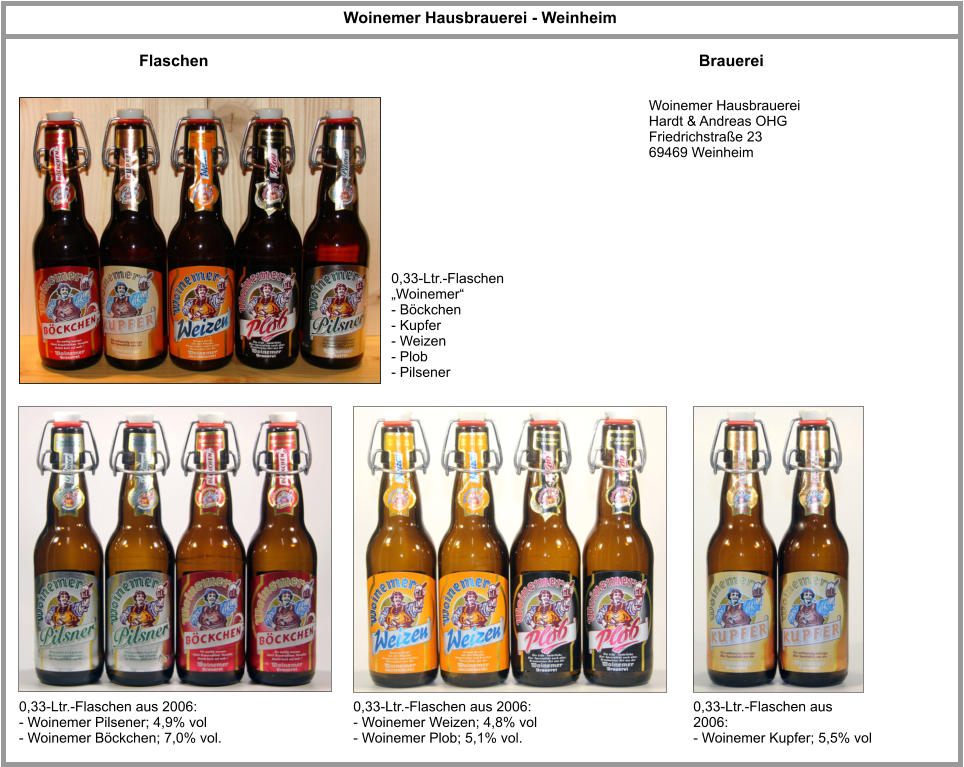Open the Kupfer 2006 bottles photo
The height and width of the screenshot is (767, 964).
pyautogui.click(x=778, y=549)
